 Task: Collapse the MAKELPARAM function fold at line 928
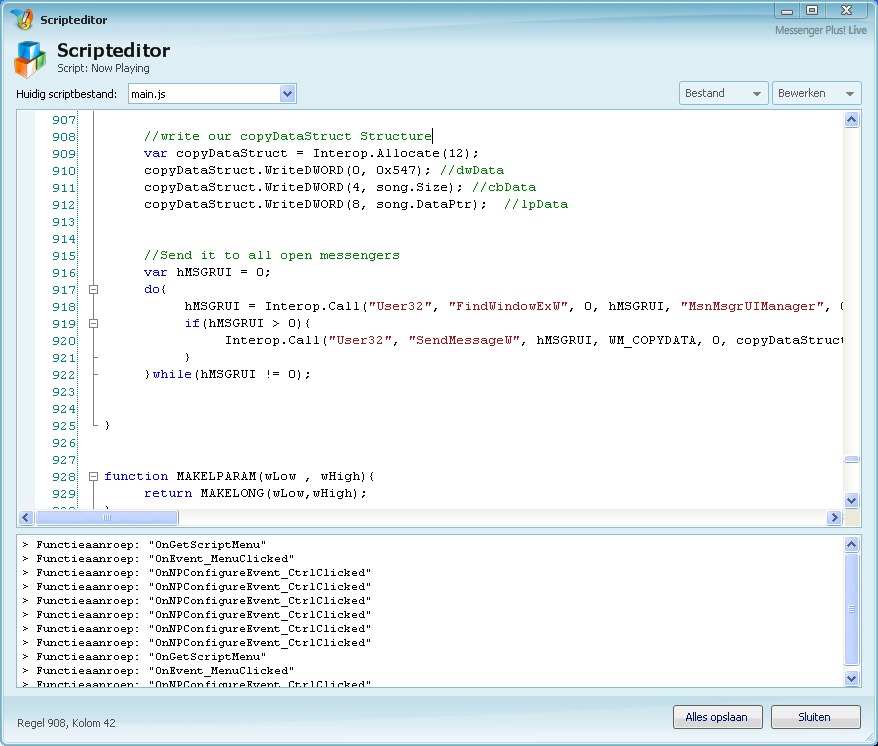94,477
